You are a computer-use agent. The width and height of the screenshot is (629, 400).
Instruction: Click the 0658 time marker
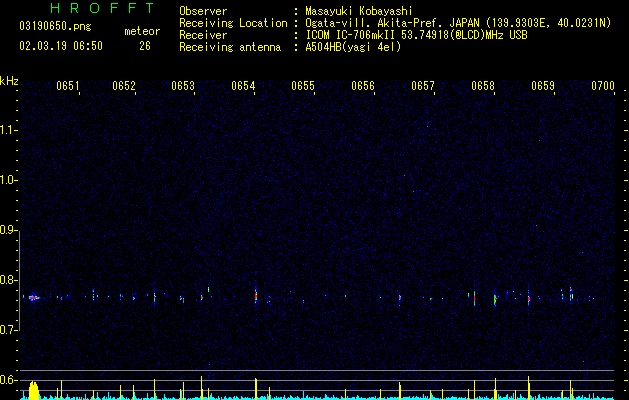click(x=483, y=86)
